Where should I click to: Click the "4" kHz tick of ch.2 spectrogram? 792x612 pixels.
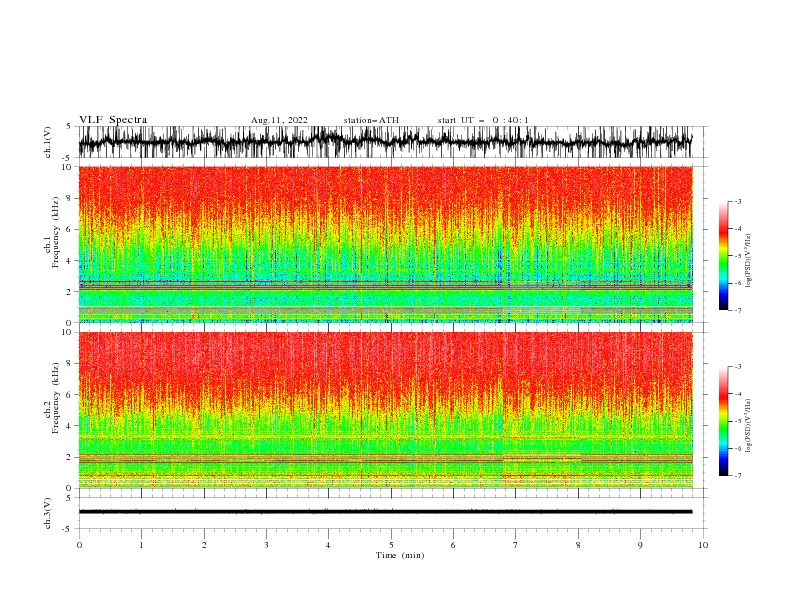point(69,426)
